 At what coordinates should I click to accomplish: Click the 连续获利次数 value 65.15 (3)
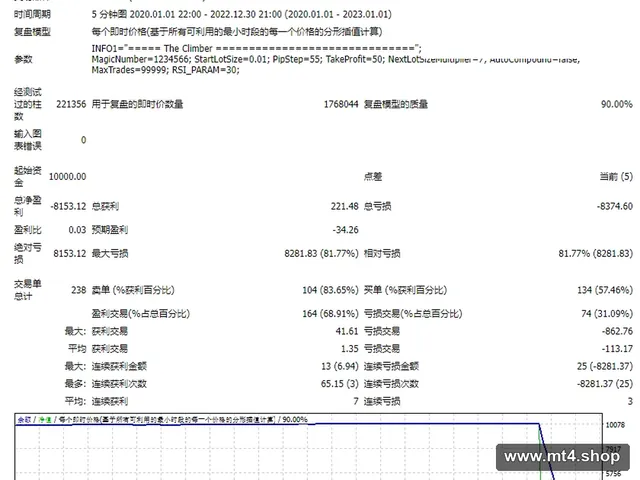pos(340,384)
